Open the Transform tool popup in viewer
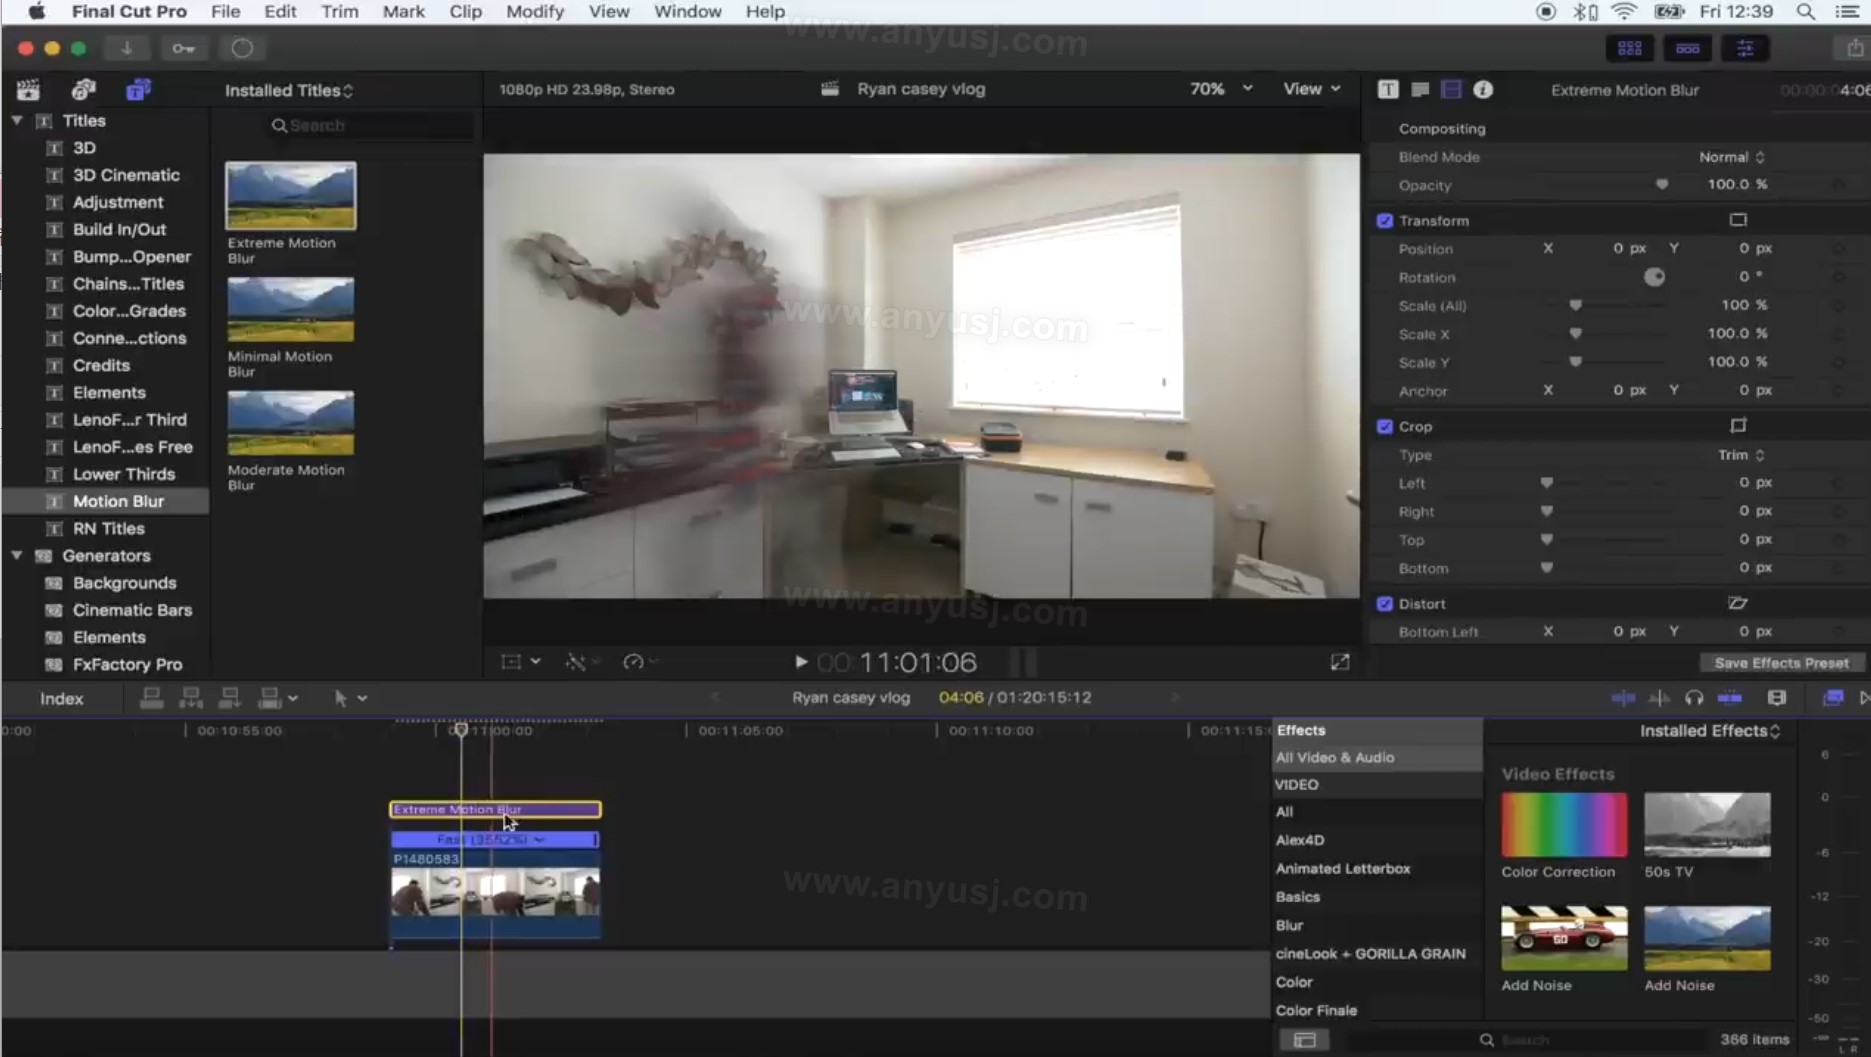 pyautogui.click(x=521, y=662)
